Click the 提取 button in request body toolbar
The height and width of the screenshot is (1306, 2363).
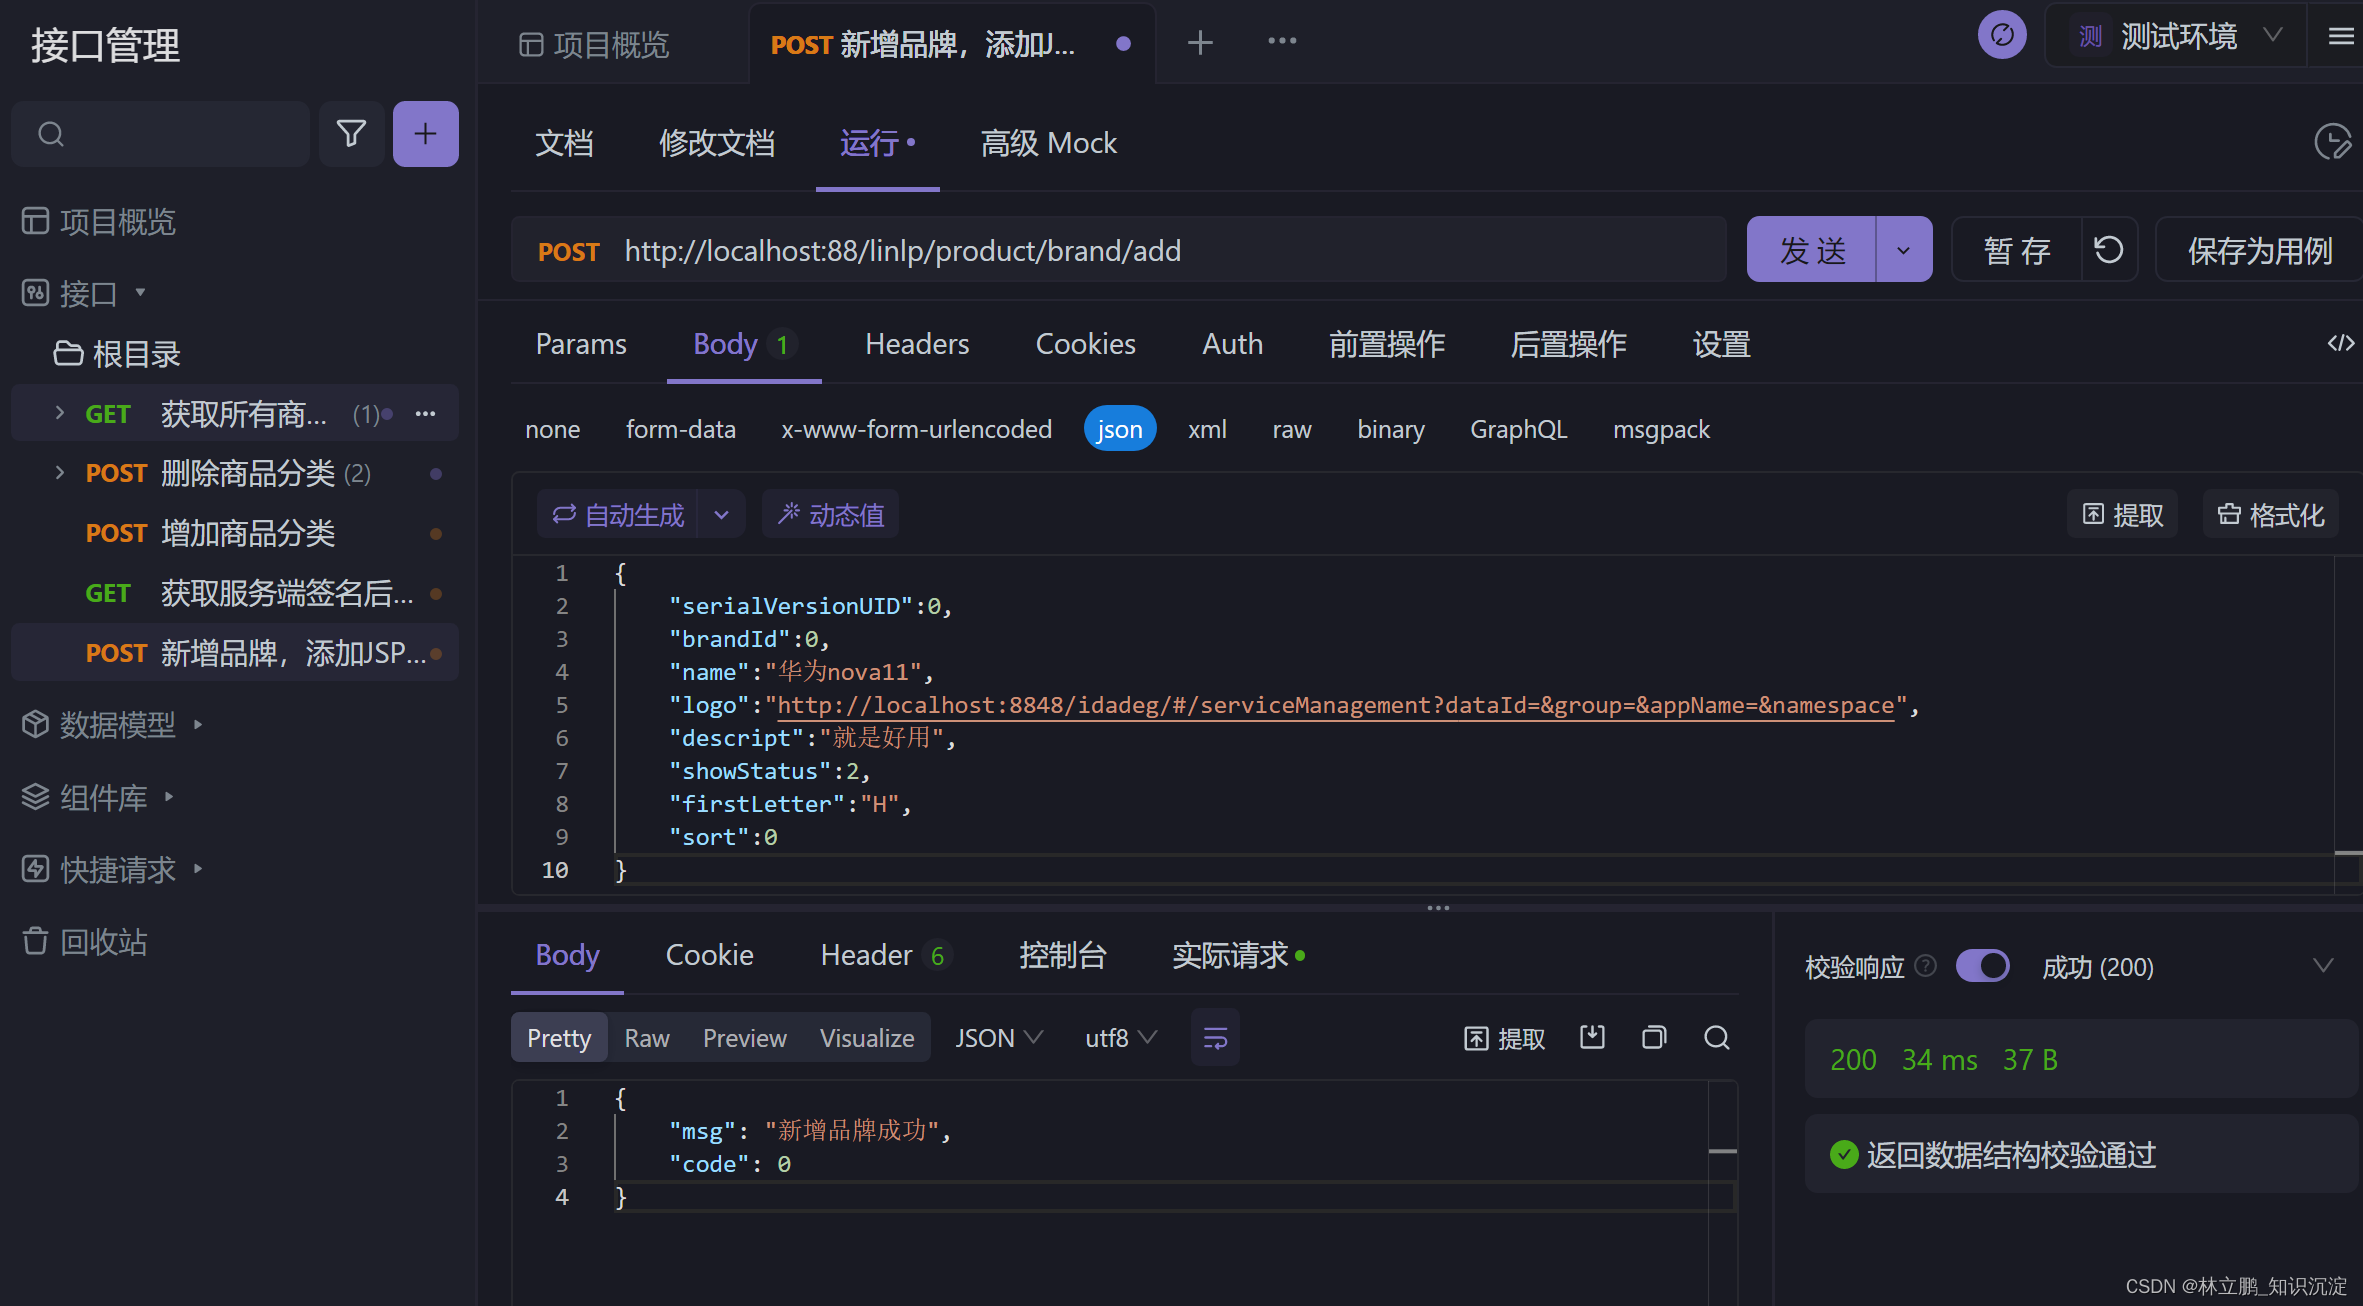point(2122,515)
